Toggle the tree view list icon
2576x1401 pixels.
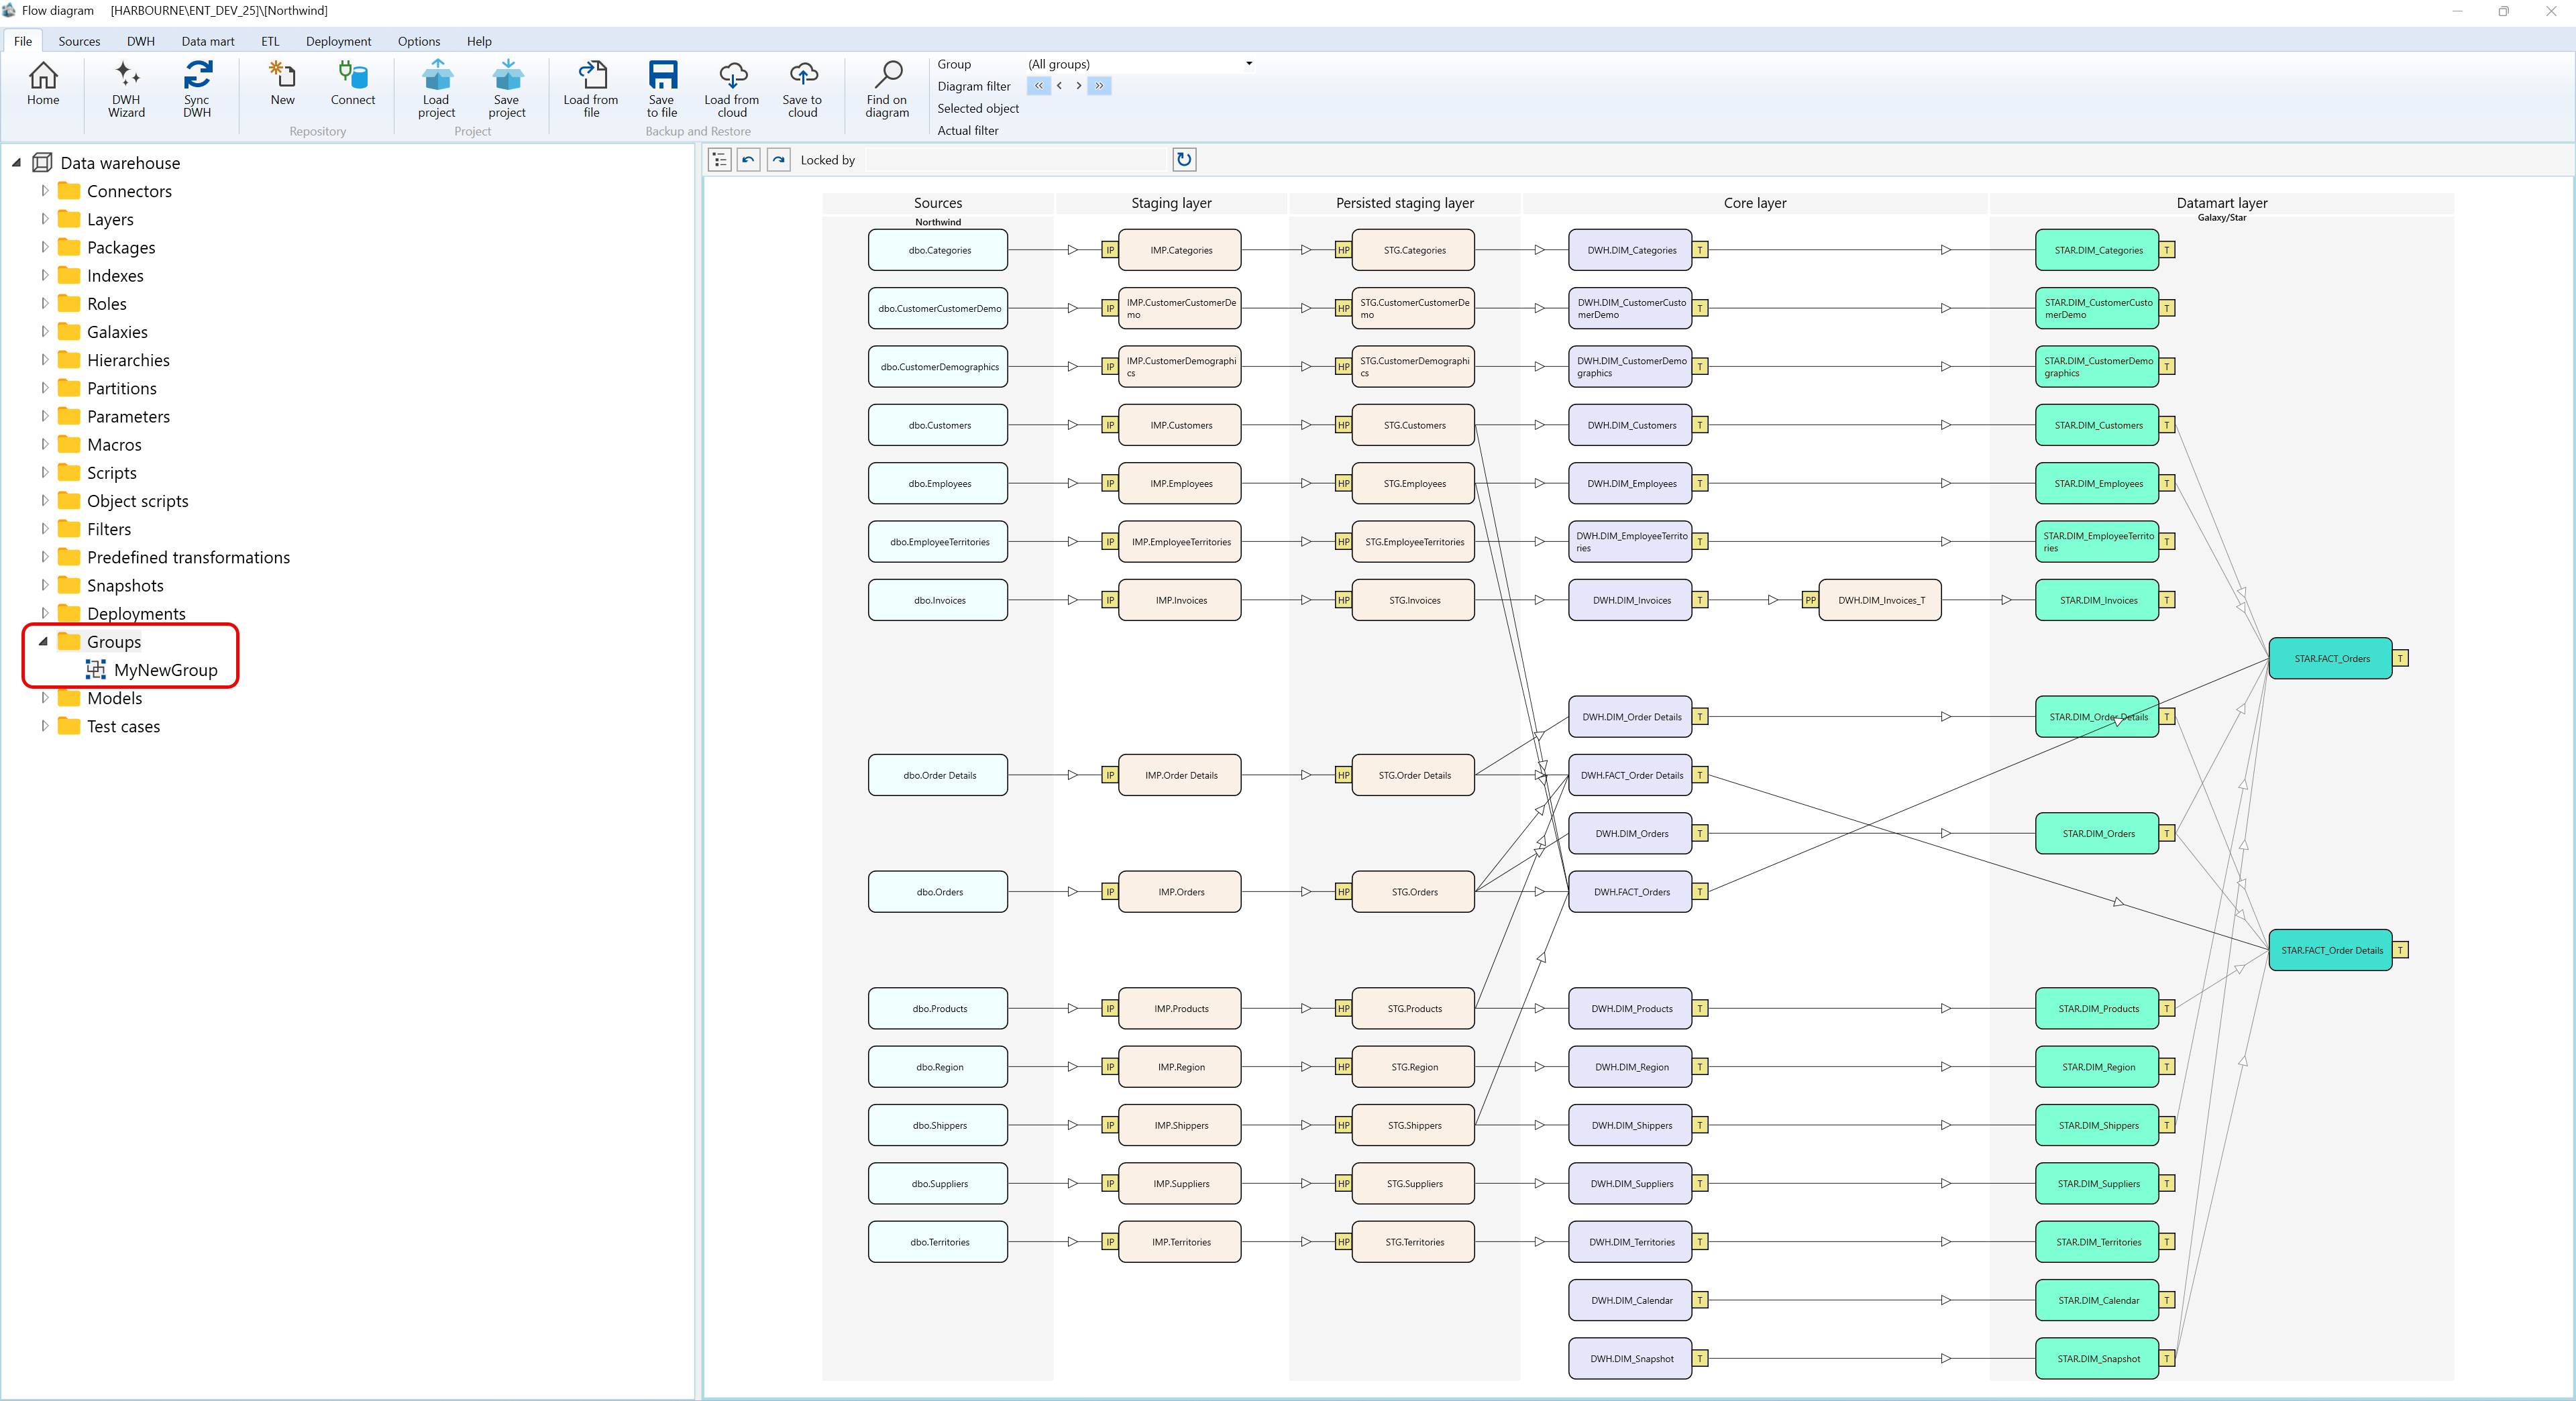click(719, 160)
